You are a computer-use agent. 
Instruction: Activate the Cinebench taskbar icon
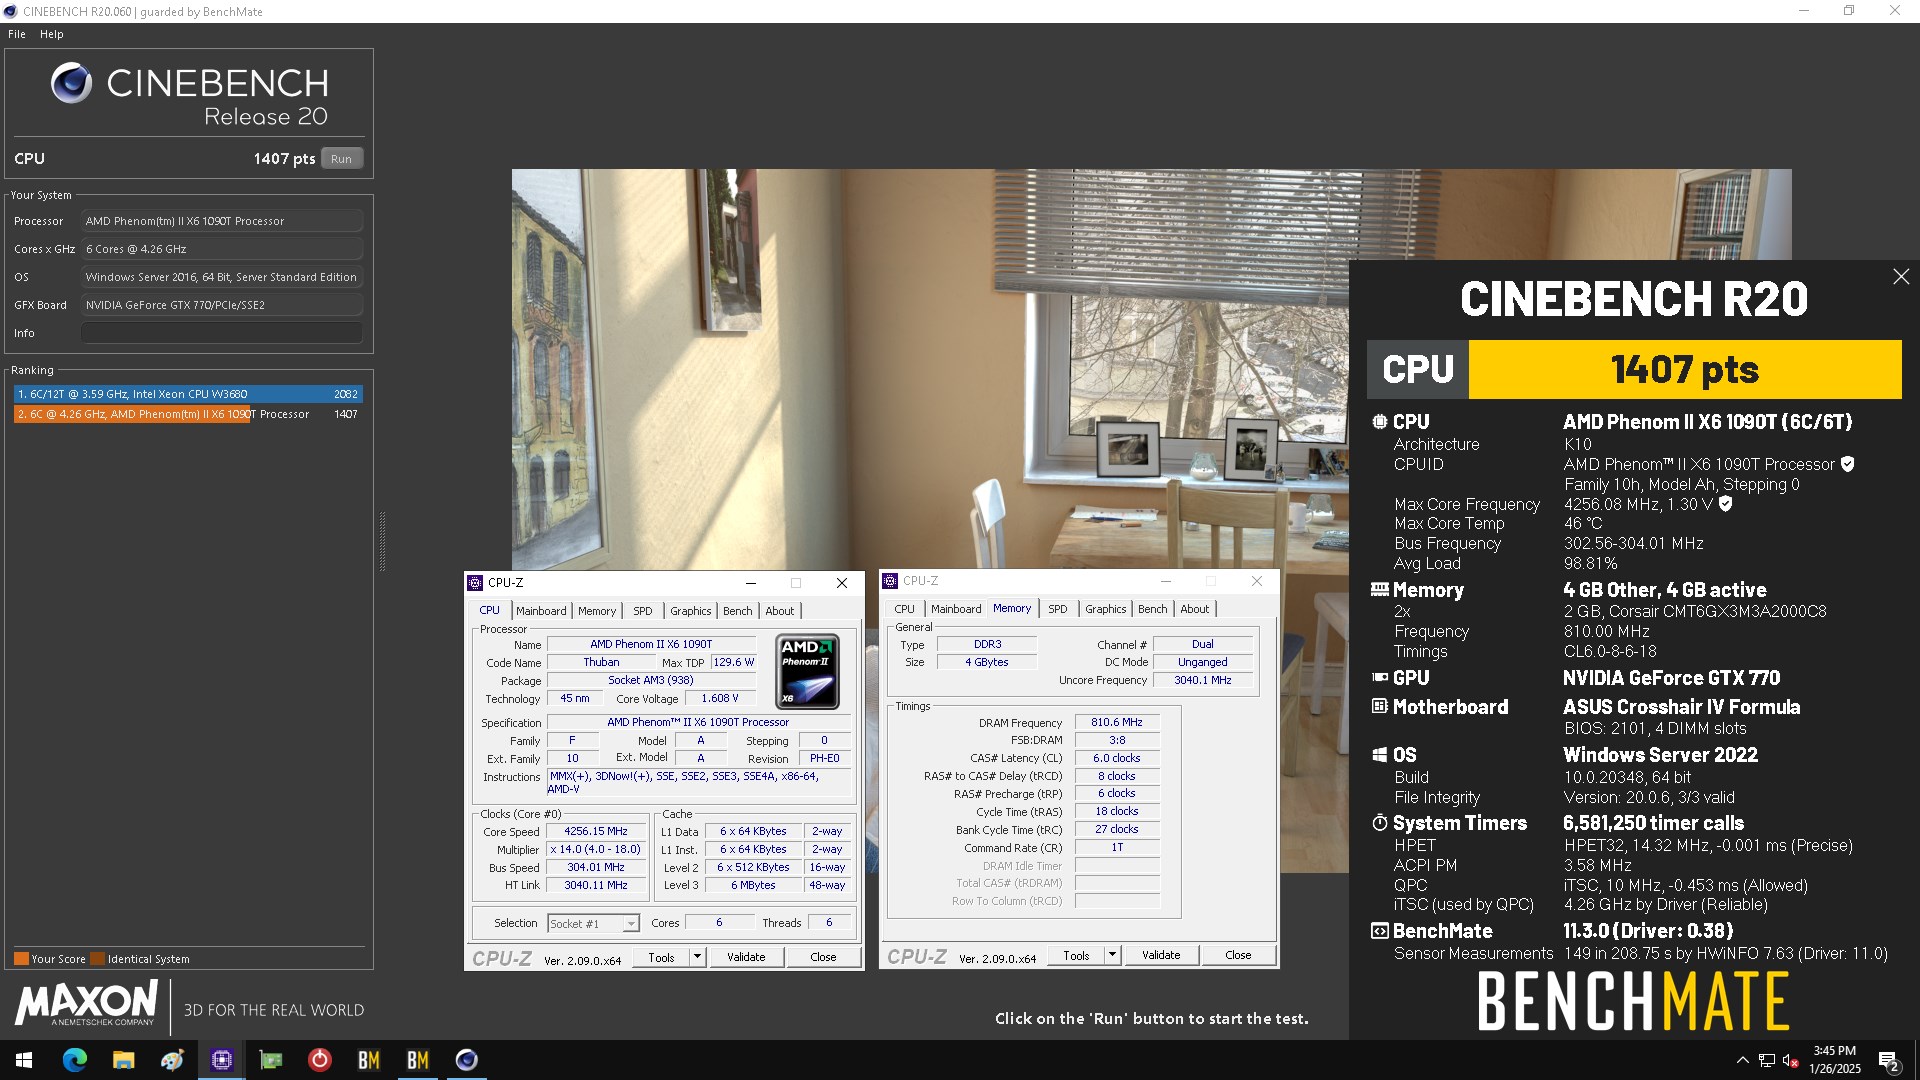point(467,1060)
